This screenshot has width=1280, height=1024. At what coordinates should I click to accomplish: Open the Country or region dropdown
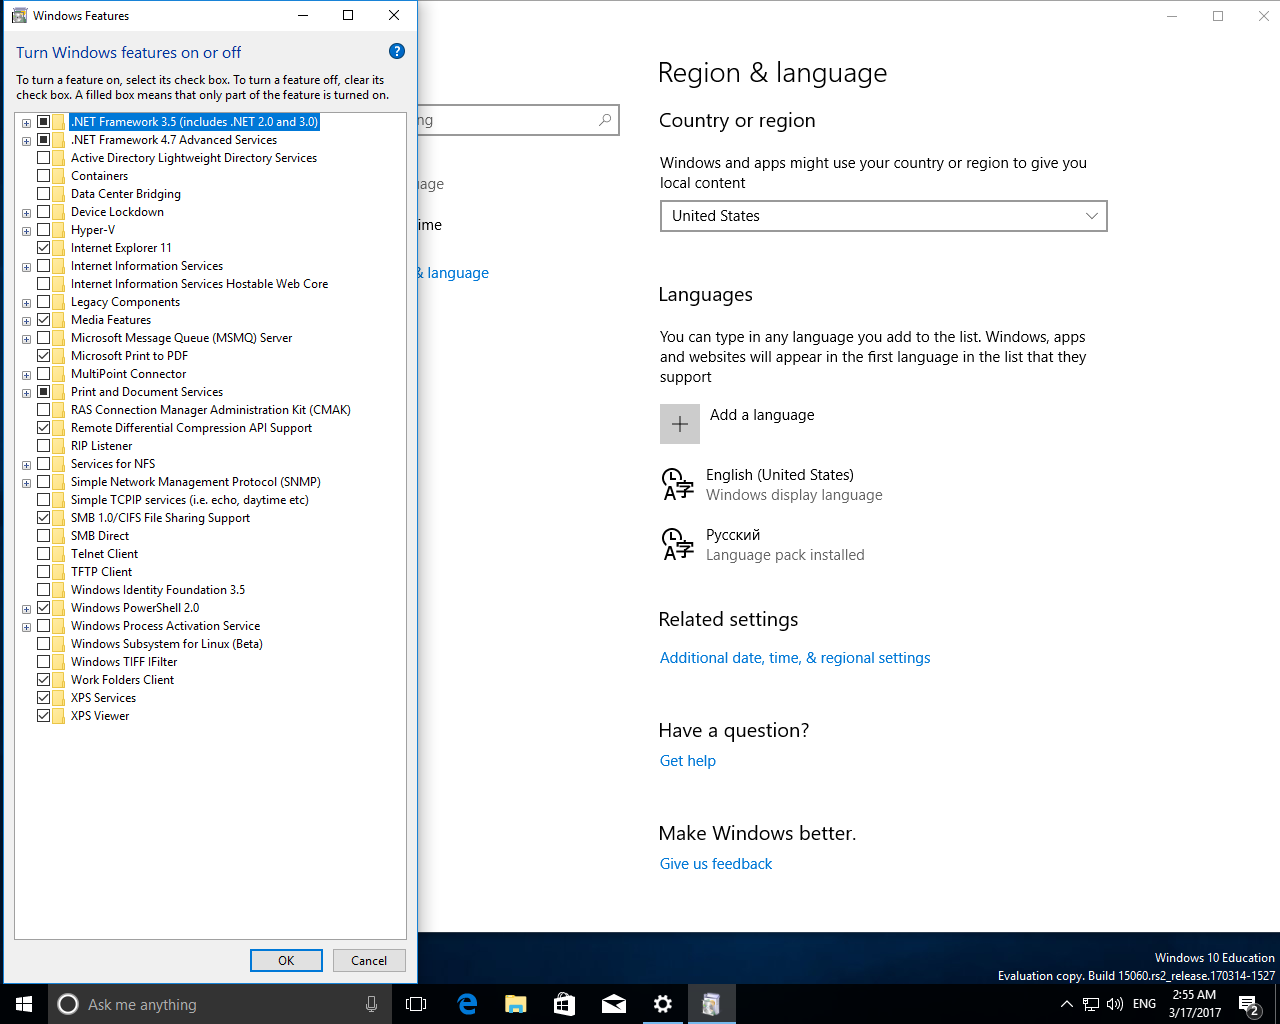[884, 216]
